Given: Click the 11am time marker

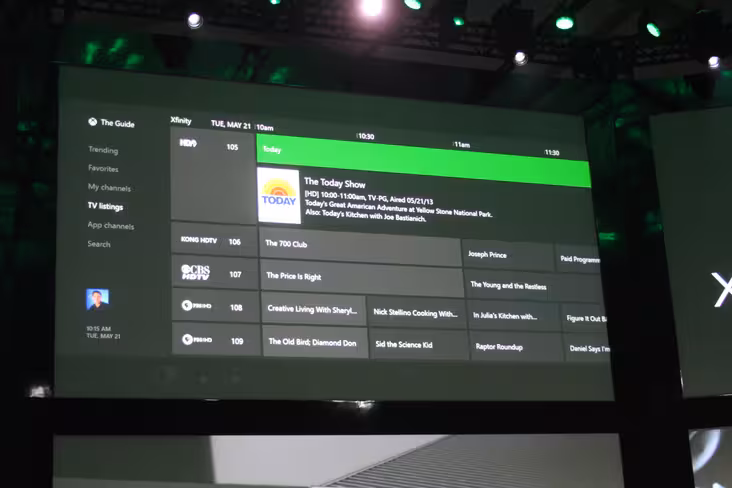Looking at the screenshot, I should point(462,144).
